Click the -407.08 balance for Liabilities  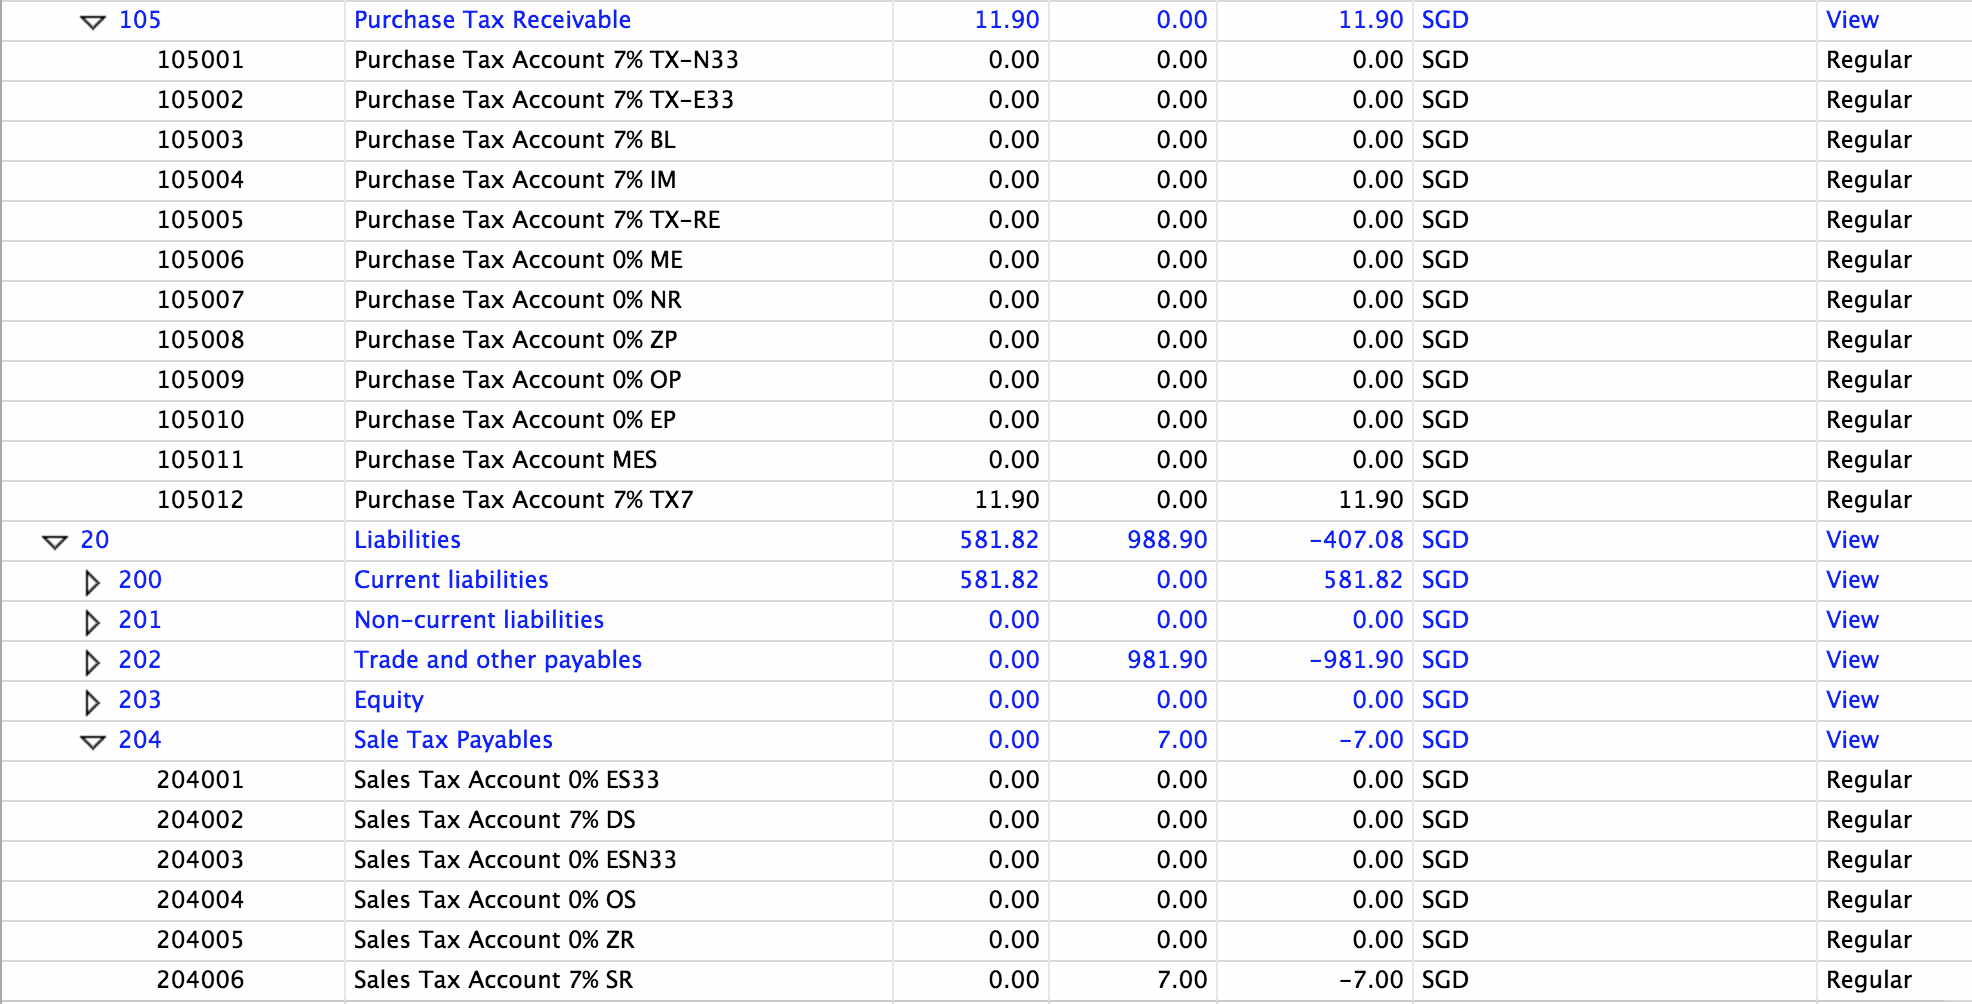pos(1356,540)
